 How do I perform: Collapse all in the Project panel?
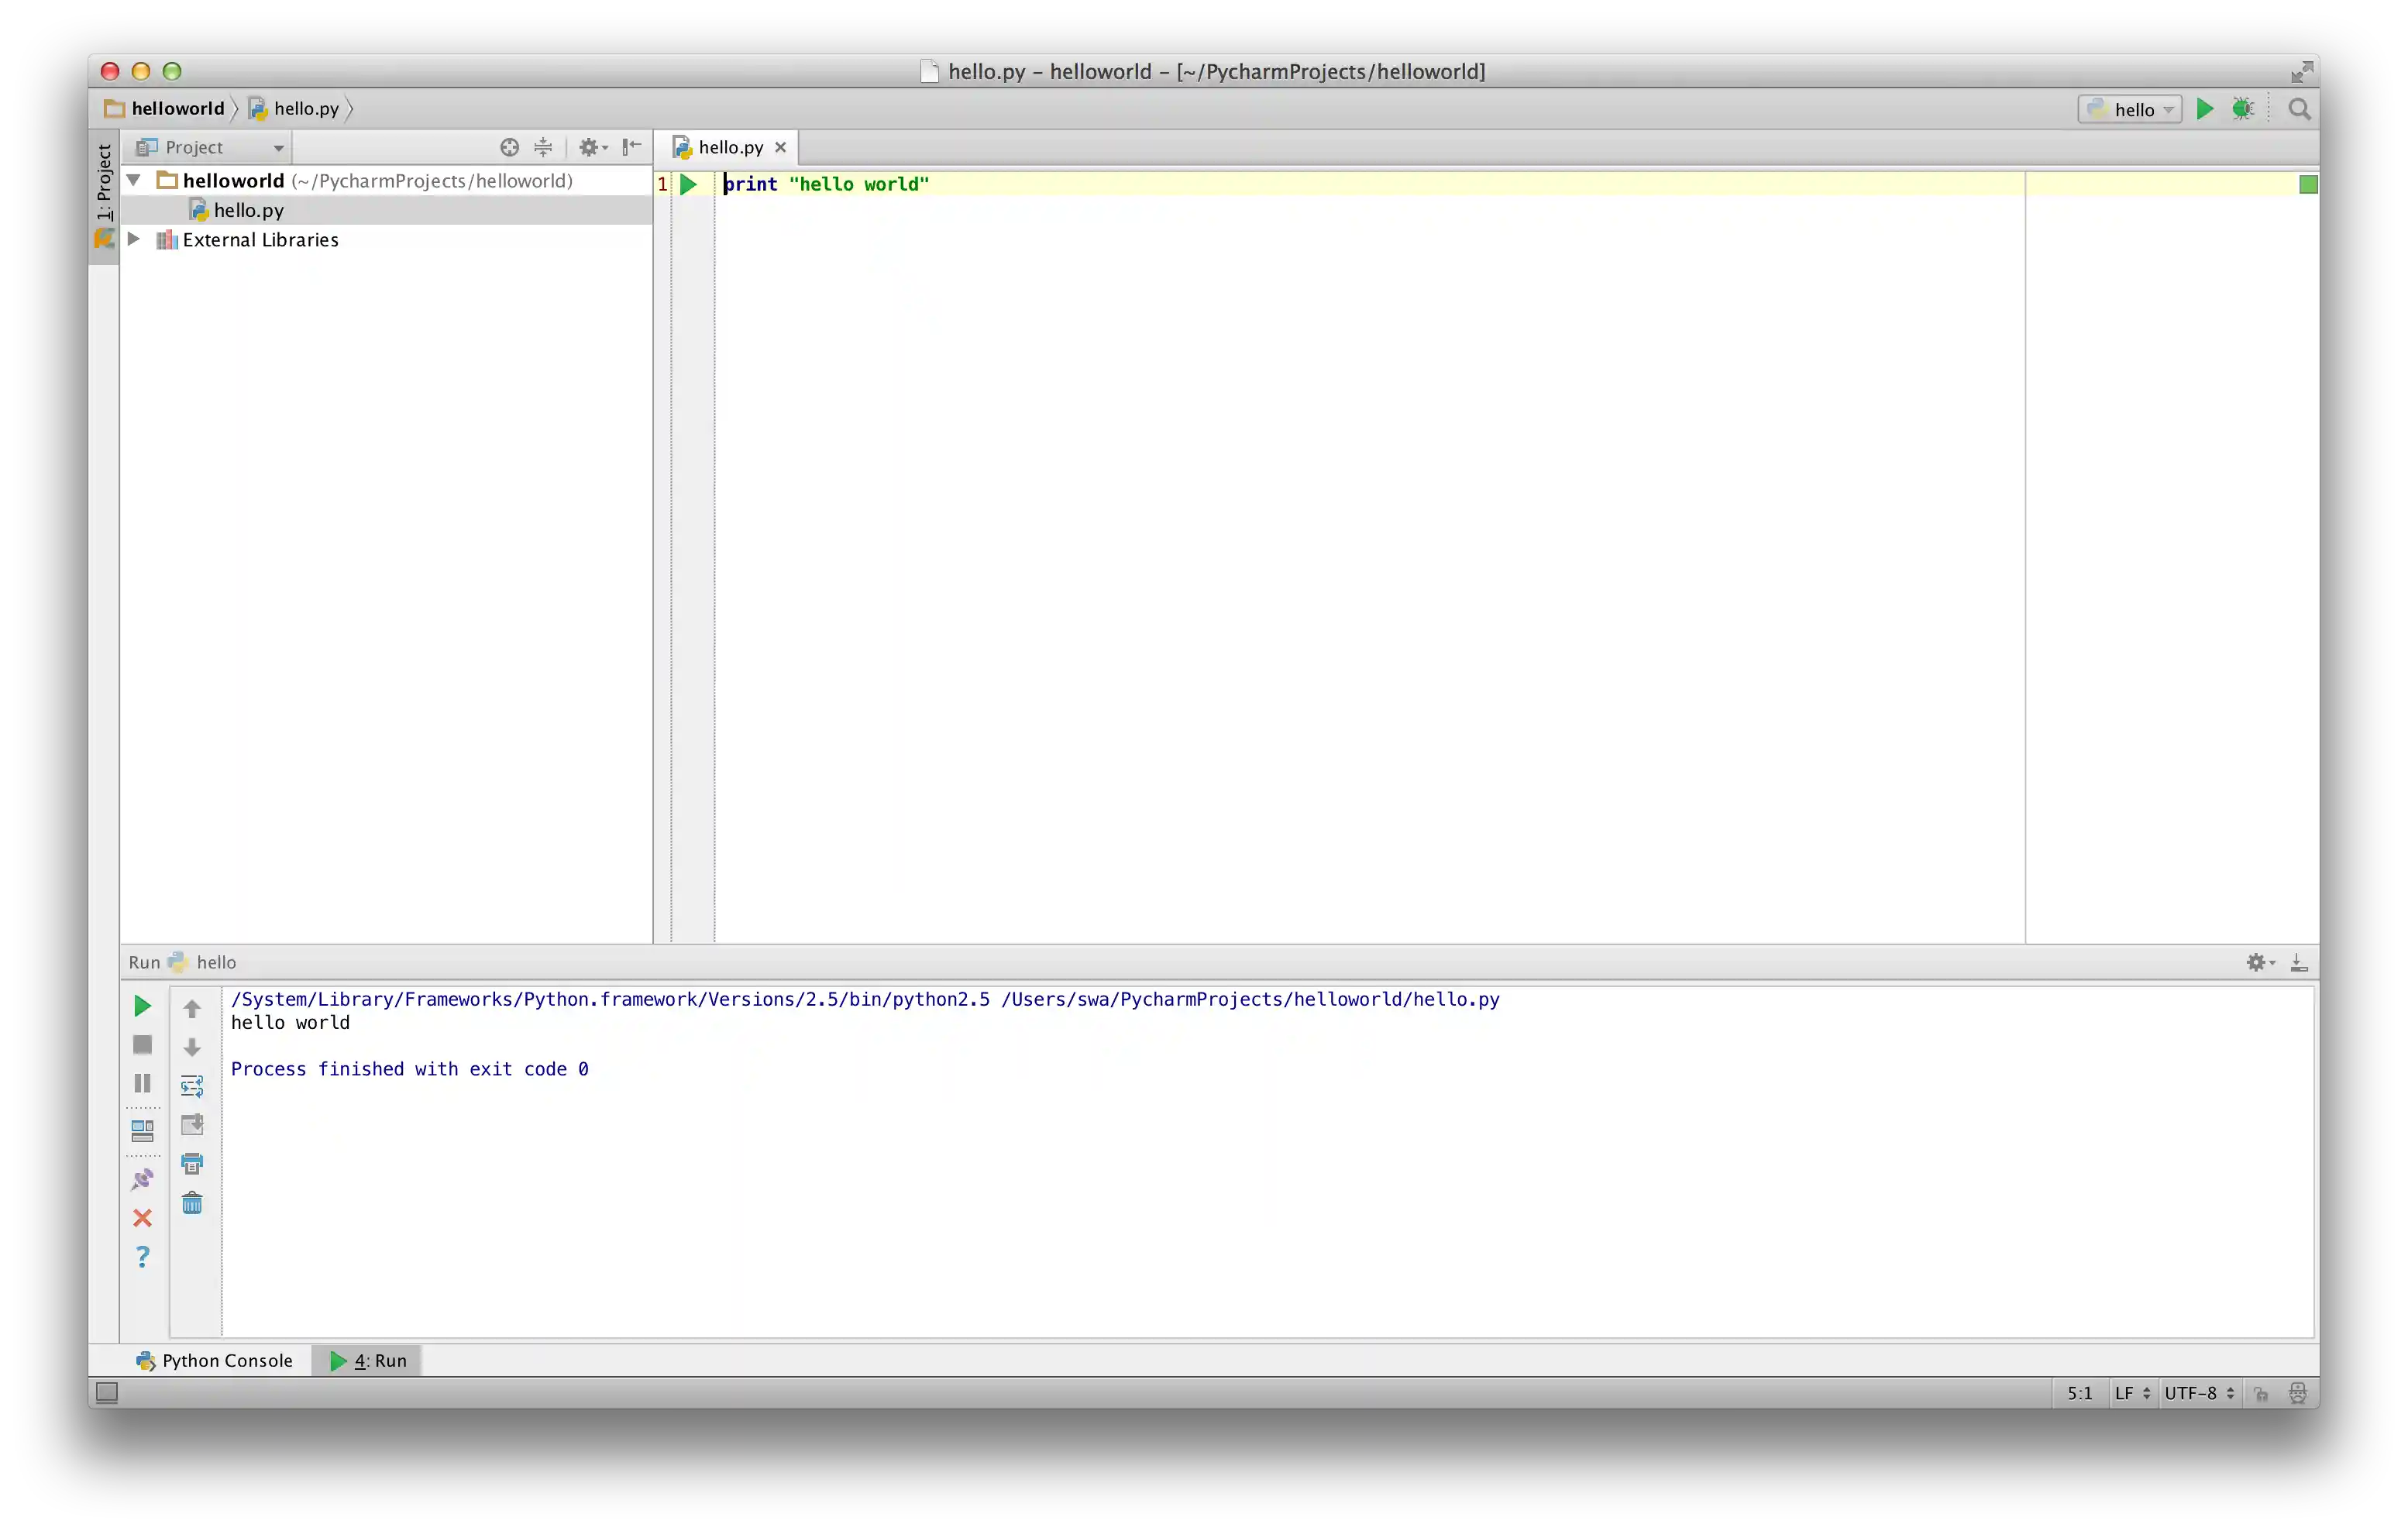[x=543, y=147]
